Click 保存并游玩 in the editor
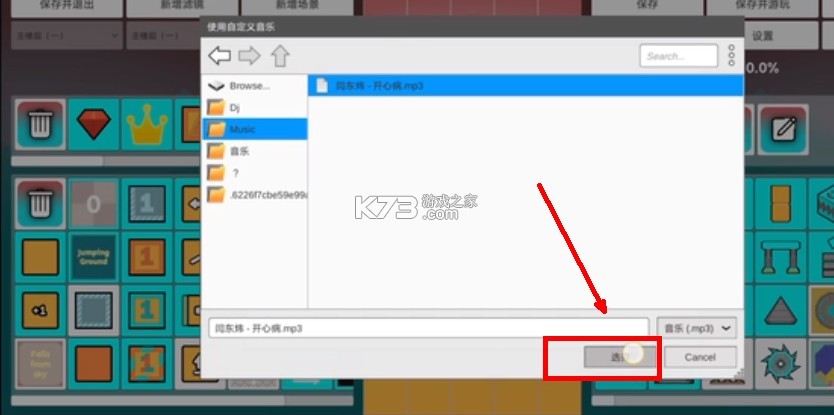Screen dimensions: 834x415 click(x=762, y=7)
